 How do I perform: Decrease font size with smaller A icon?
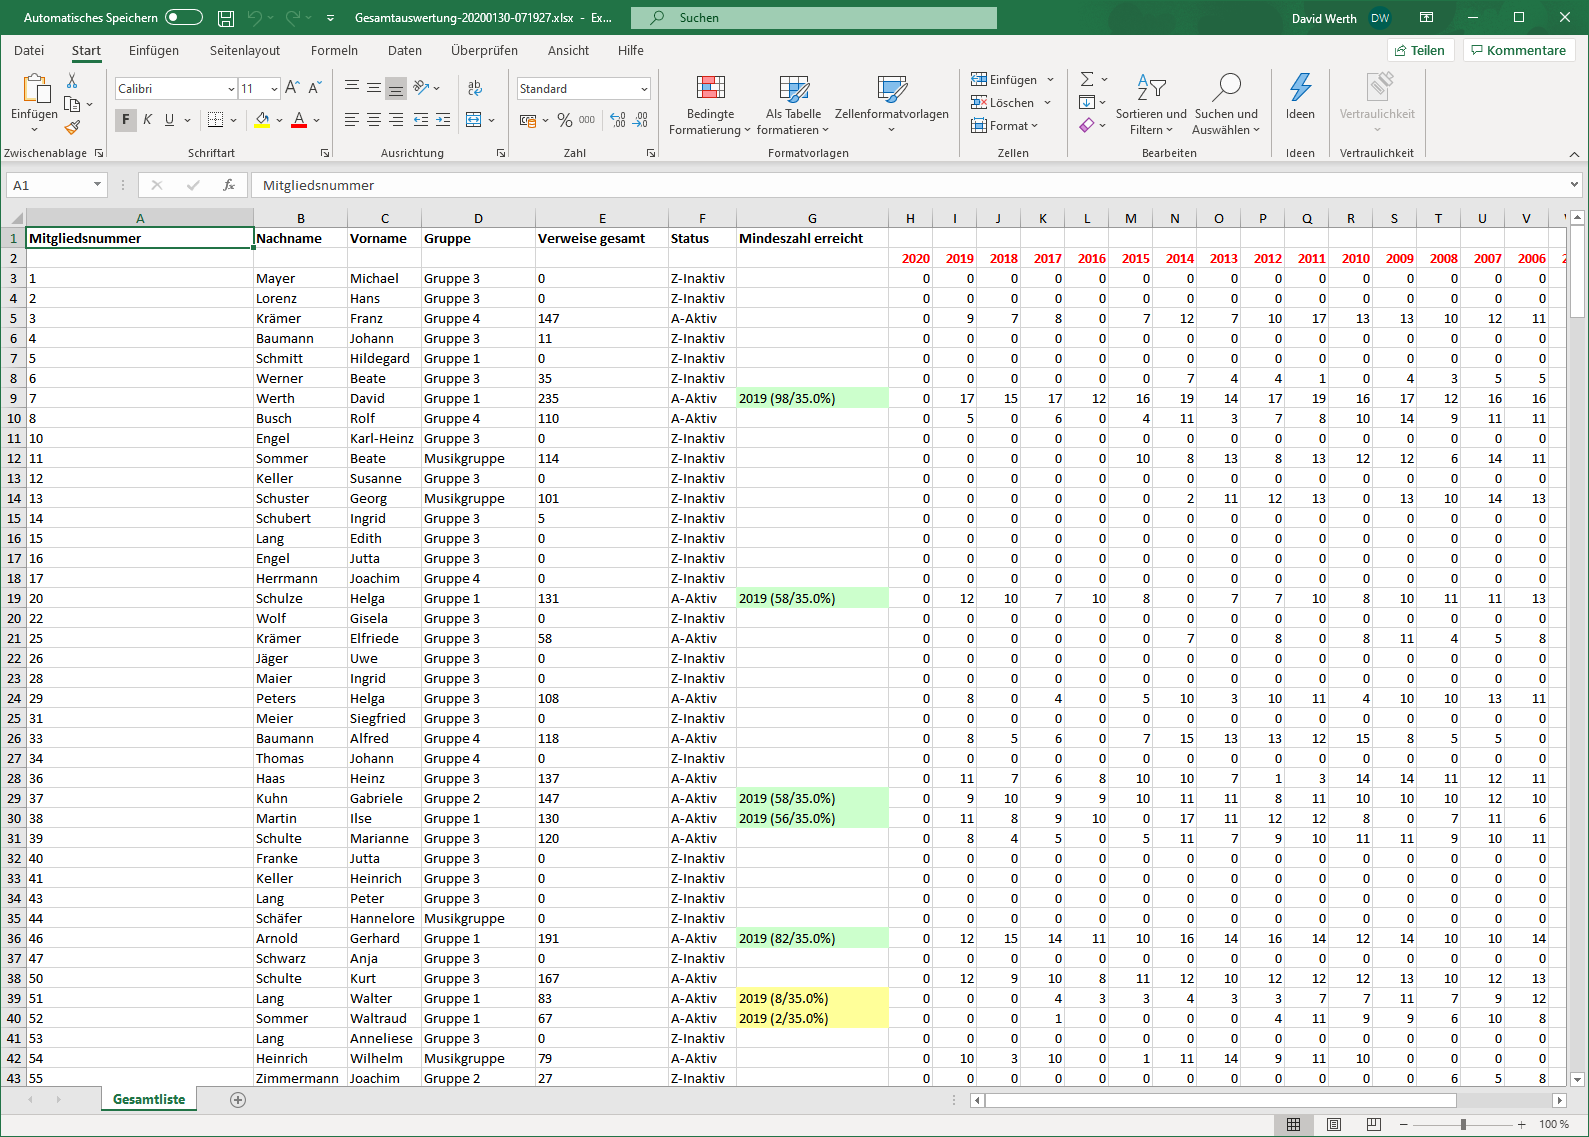[315, 88]
